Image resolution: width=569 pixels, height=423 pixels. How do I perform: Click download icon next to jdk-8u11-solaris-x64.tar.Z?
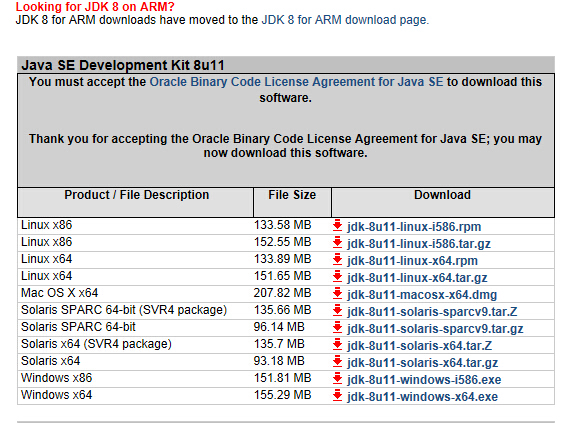tap(337, 345)
